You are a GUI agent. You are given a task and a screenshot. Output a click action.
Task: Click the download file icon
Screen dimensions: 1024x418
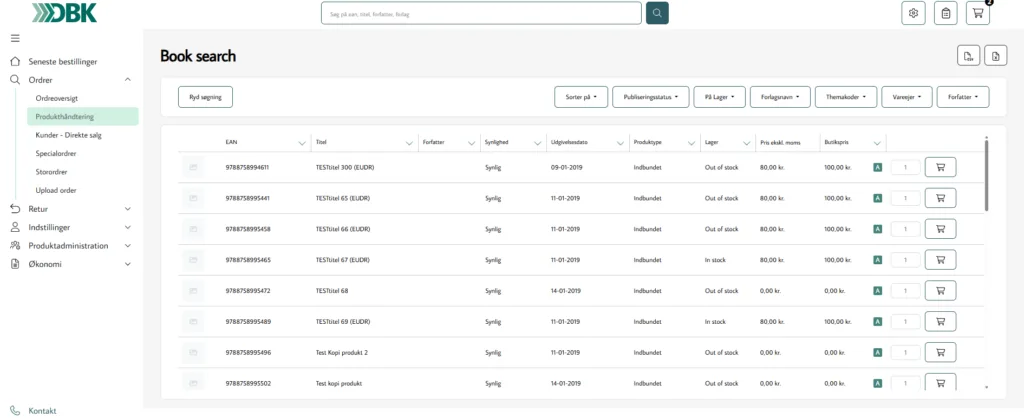996,56
